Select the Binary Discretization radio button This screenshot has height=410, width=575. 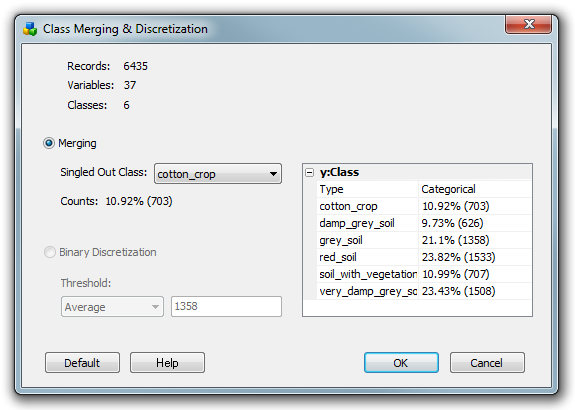coord(50,252)
